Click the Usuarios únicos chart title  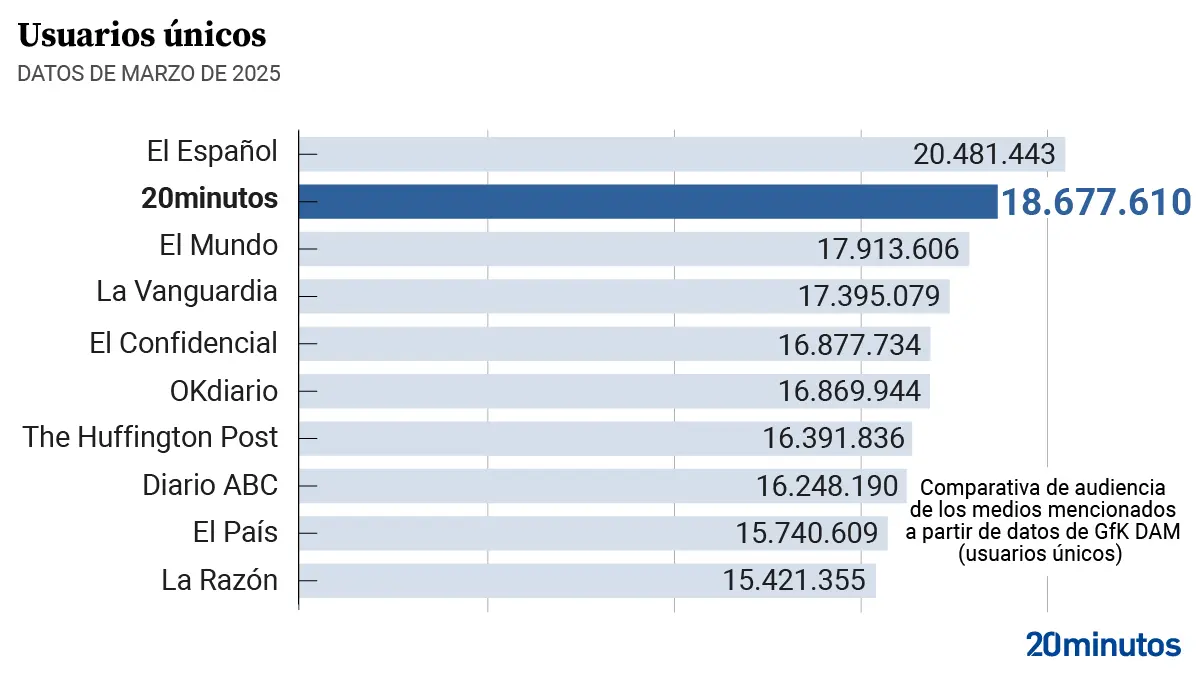142,36
